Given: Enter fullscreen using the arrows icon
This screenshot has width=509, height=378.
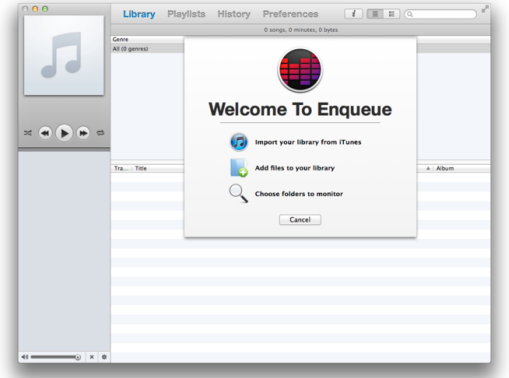Looking at the screenshot, I should click(485, 9).
